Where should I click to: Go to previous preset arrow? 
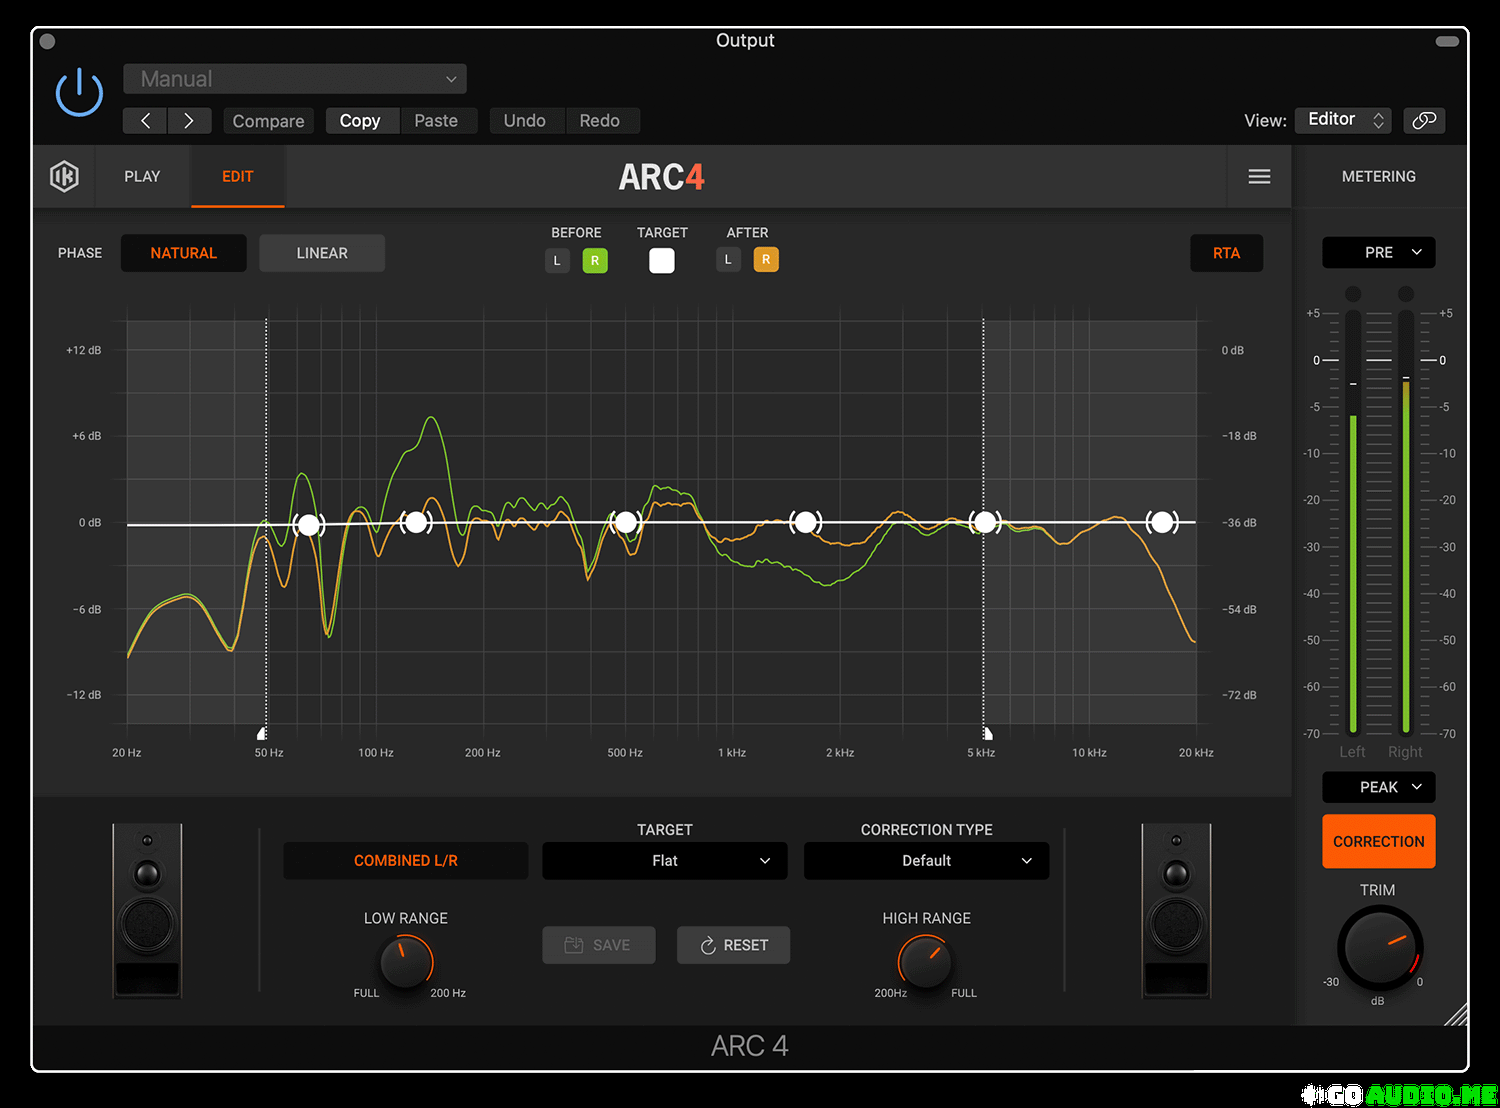pyautogui.click(x=145, y=121)
